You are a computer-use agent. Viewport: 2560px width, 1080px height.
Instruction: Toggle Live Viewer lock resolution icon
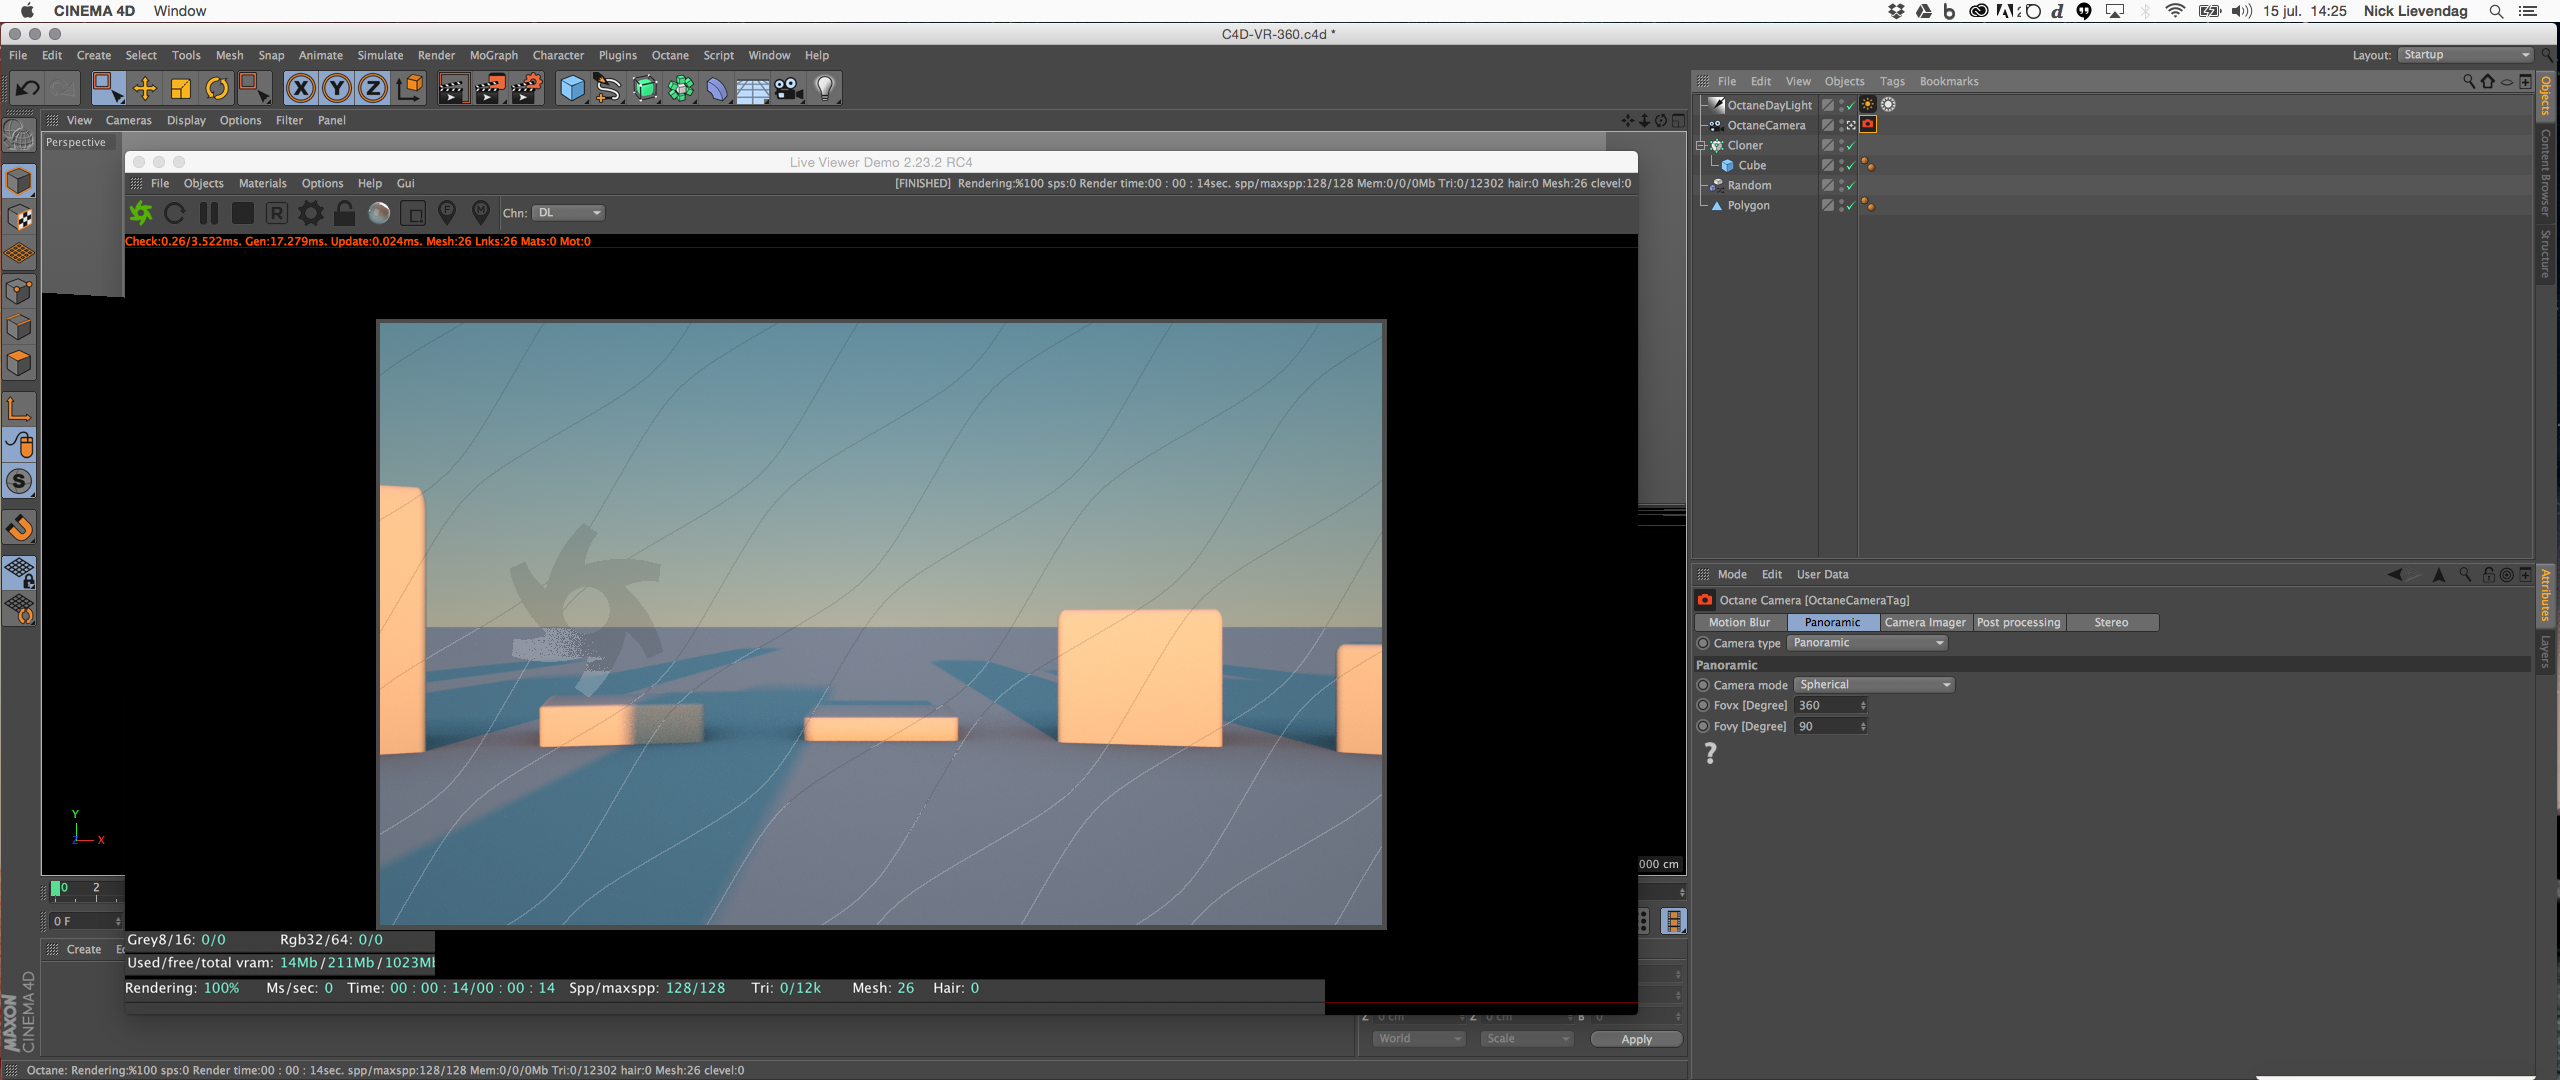point(344,213)
